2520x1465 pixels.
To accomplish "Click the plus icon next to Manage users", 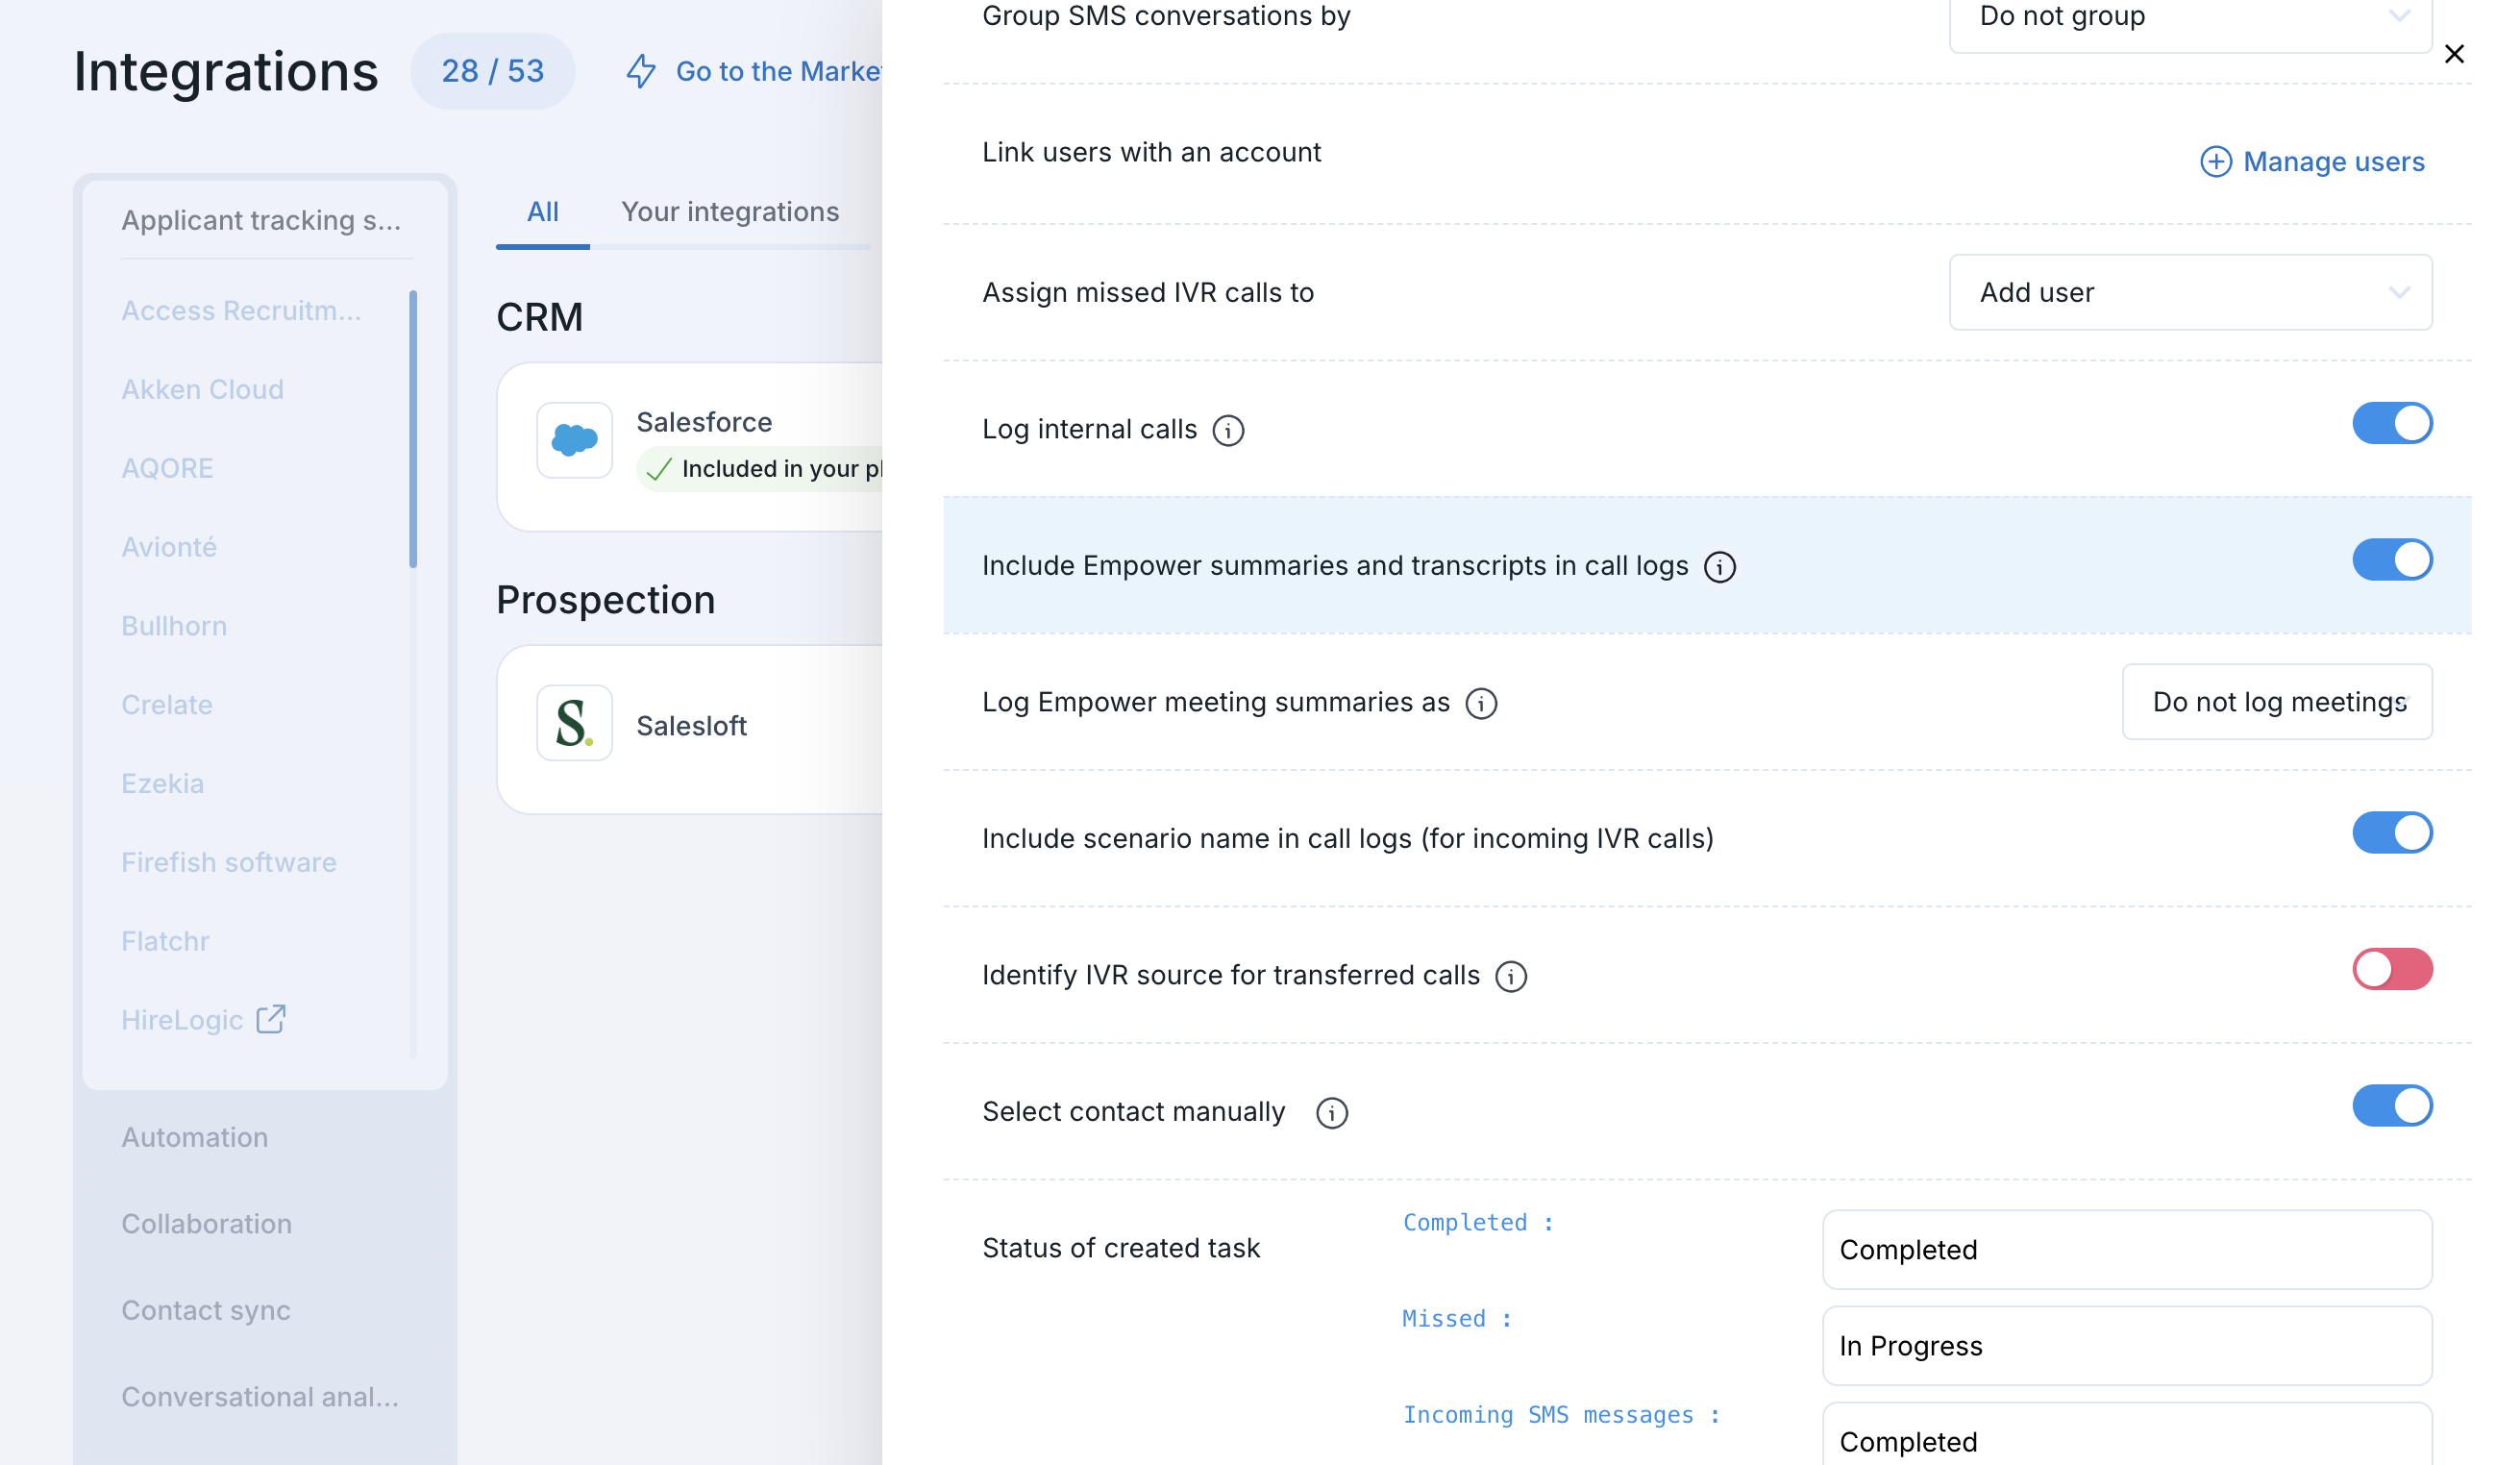I will (2215, 162).
